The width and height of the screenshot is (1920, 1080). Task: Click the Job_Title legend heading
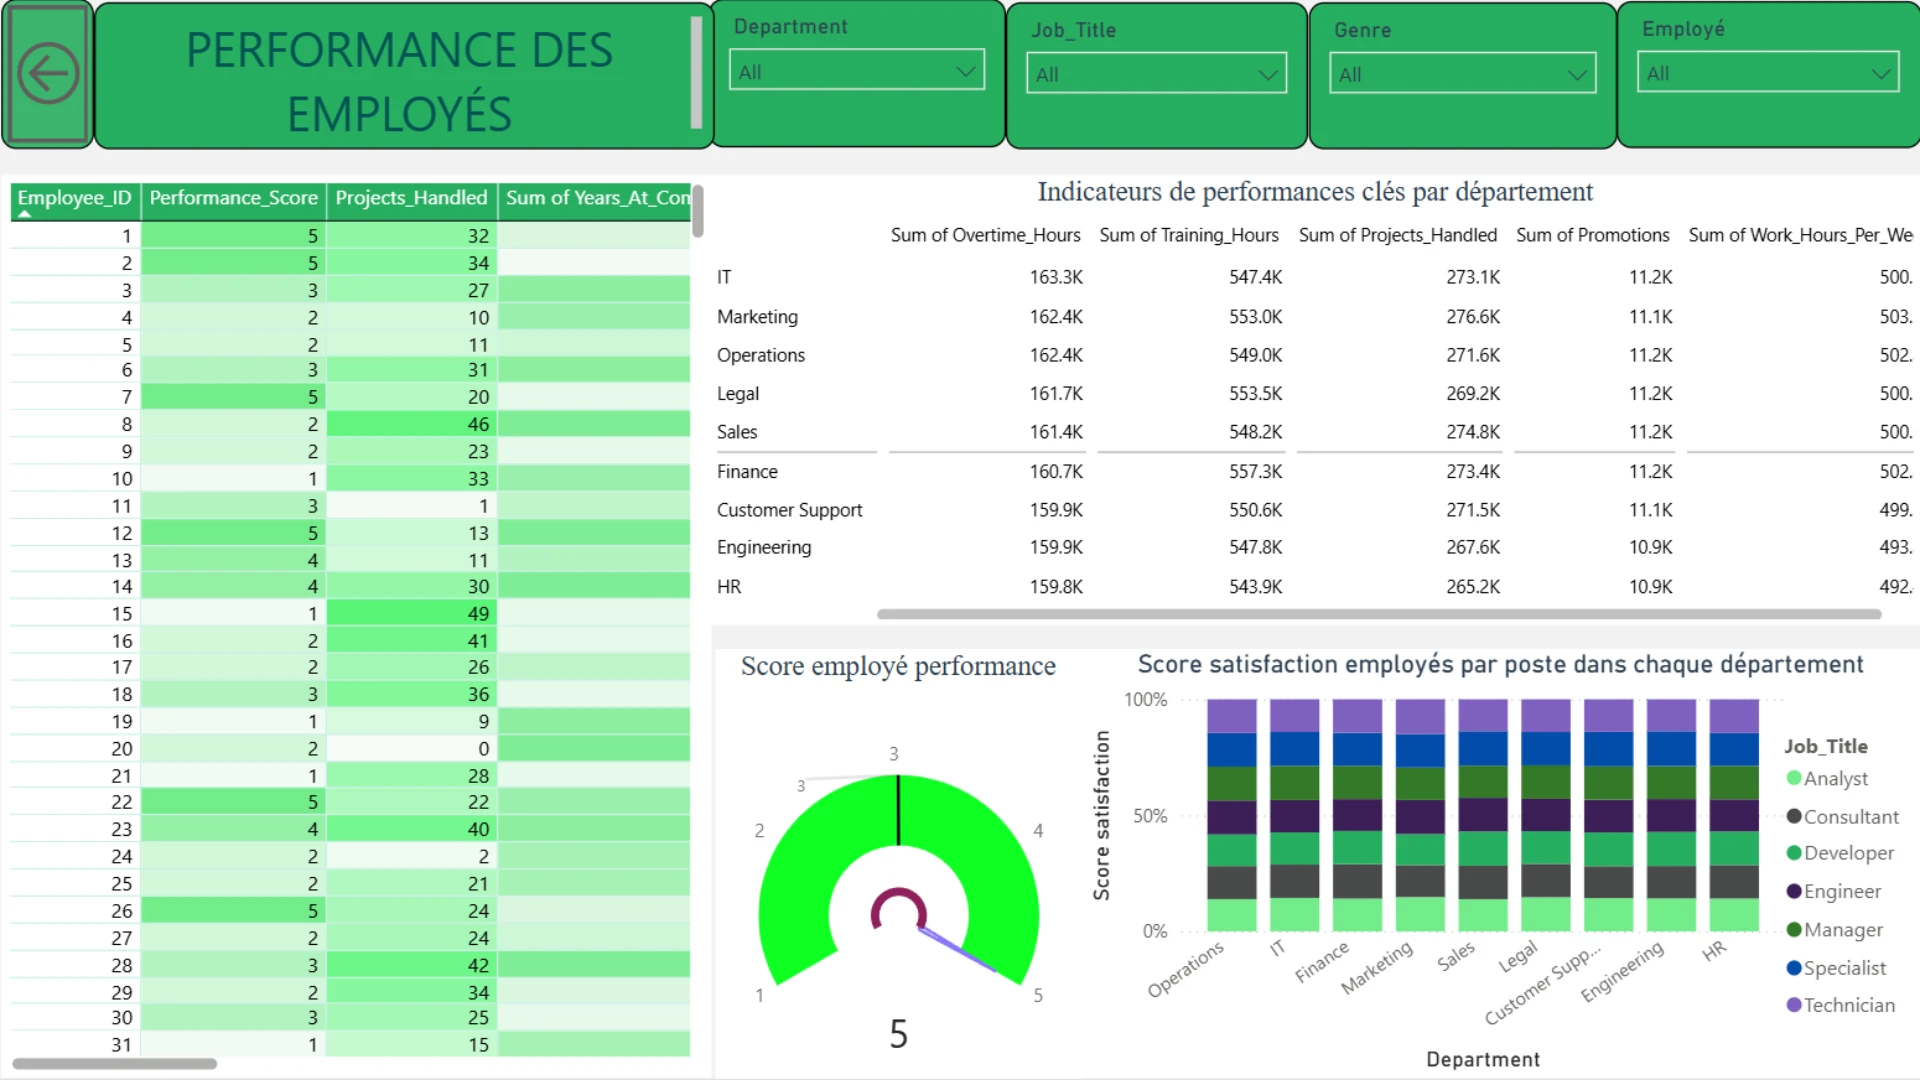pyautogui.click(x=1826, y=746)
